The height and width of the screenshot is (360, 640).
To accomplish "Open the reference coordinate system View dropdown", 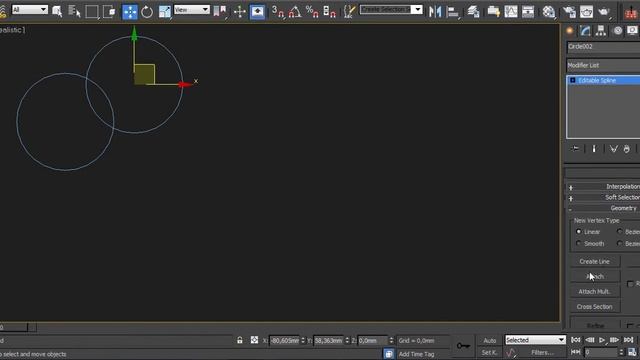I will 192,9.
